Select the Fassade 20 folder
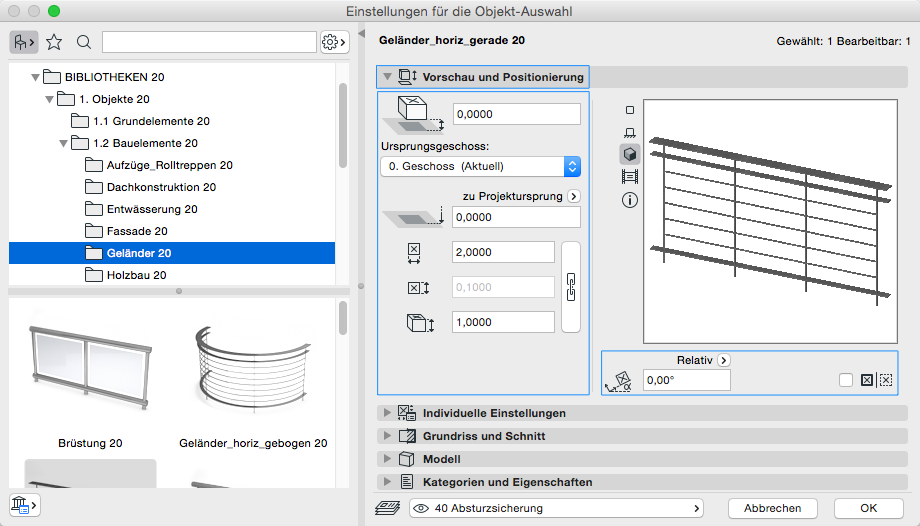The width and height of the screenshot is (920, 526). (x=137, y=231)
